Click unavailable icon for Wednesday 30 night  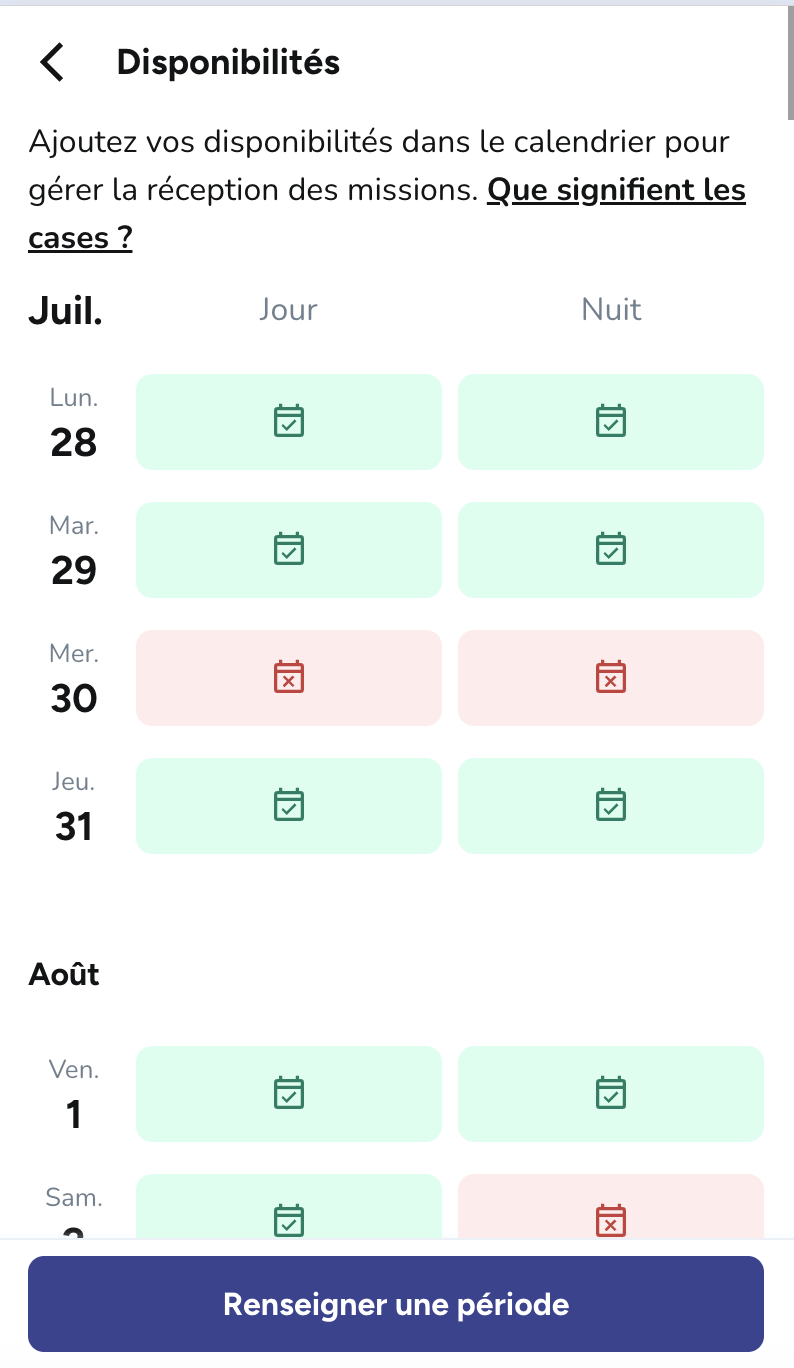pyautogui.click(x=611, y=677)
